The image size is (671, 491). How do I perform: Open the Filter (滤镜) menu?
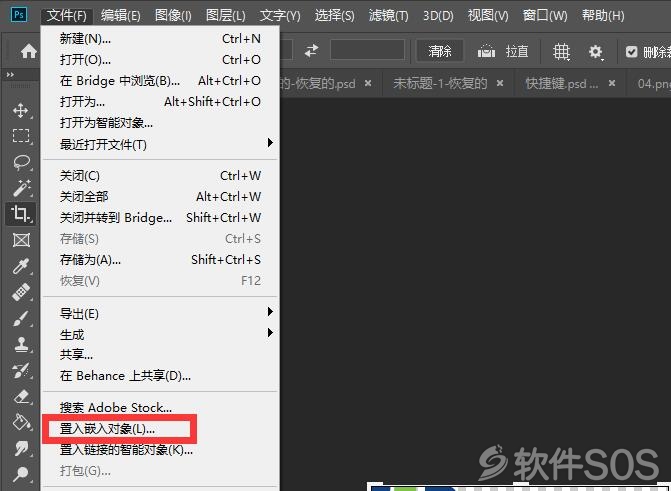388,15
